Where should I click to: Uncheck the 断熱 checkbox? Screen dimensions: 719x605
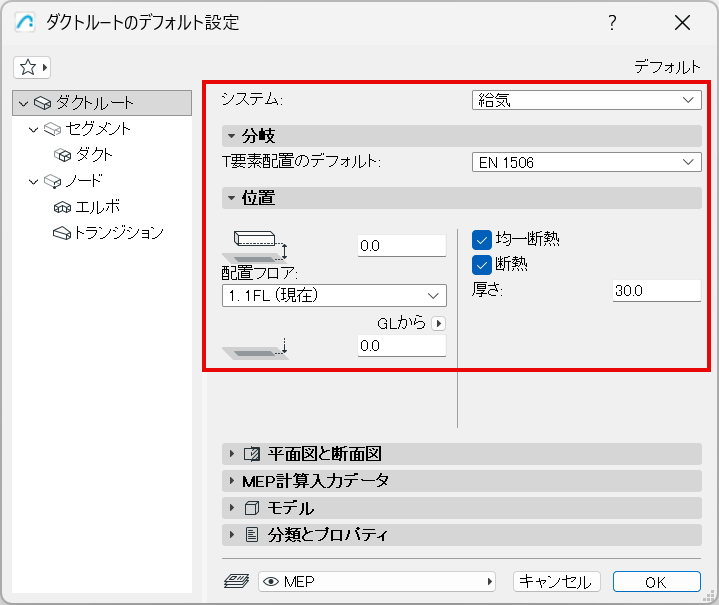tap(481, 265)
